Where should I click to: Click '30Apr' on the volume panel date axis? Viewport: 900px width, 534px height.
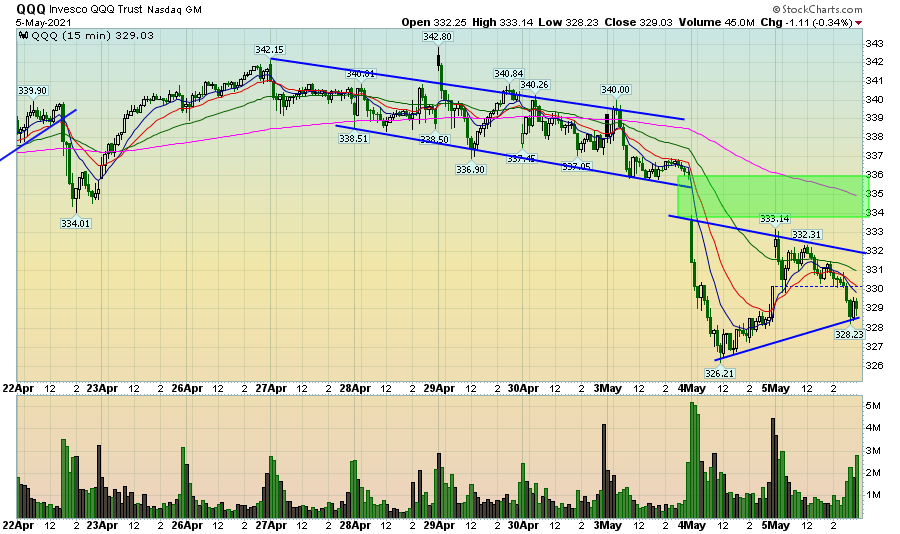523,525
